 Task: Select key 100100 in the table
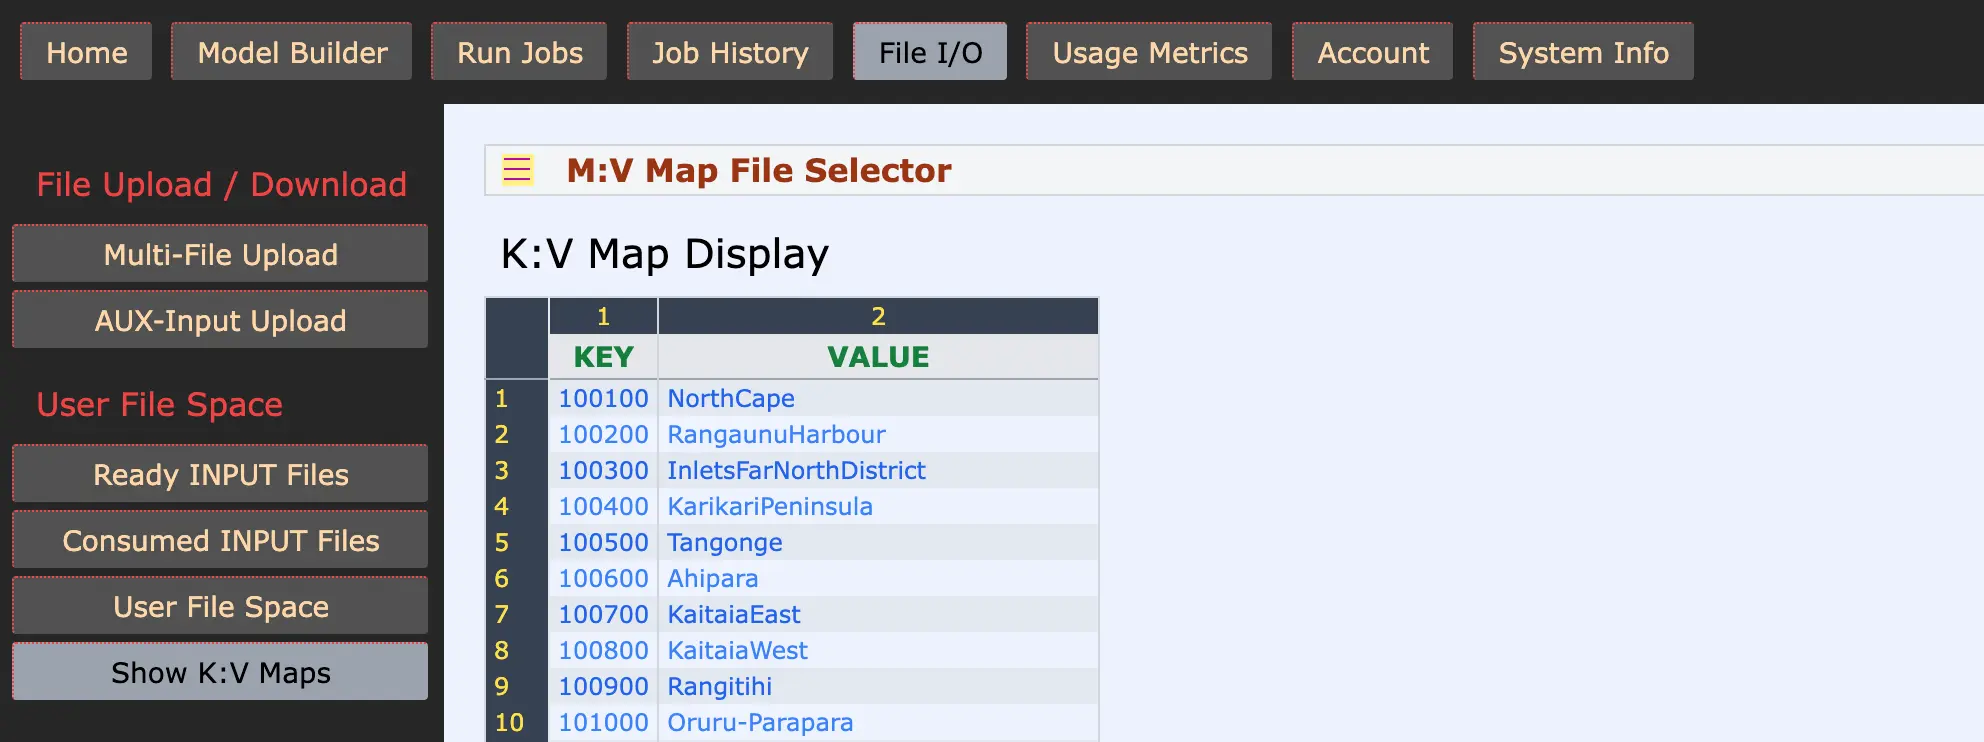(603, 398)
